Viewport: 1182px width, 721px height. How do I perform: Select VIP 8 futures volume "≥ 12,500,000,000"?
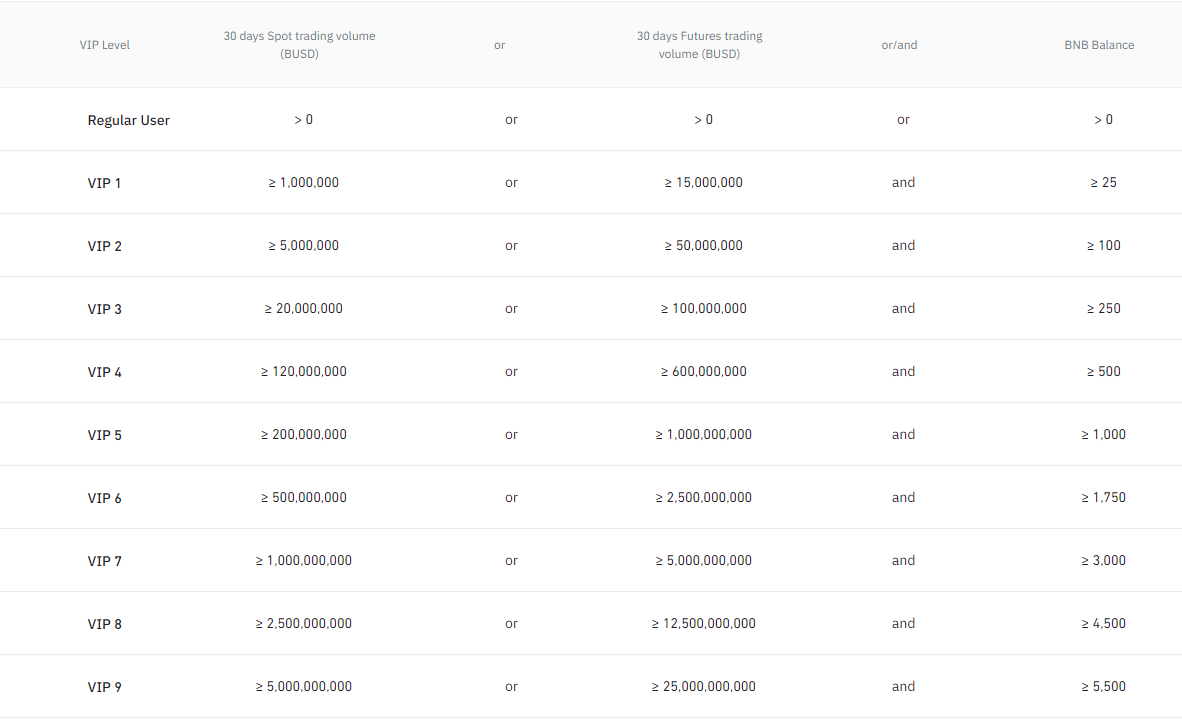point(703,623)
